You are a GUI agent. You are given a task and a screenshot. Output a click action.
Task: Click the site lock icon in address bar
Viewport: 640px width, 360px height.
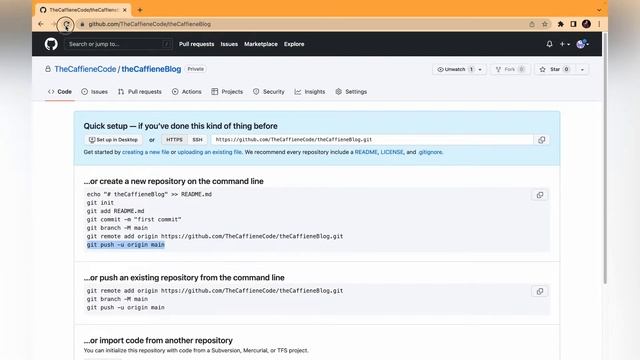tap(82, 24)
